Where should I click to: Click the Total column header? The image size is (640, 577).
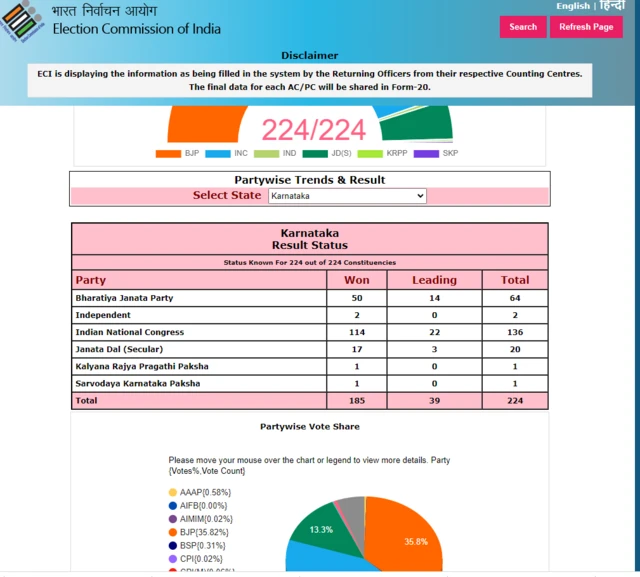(x=515, y=280)
